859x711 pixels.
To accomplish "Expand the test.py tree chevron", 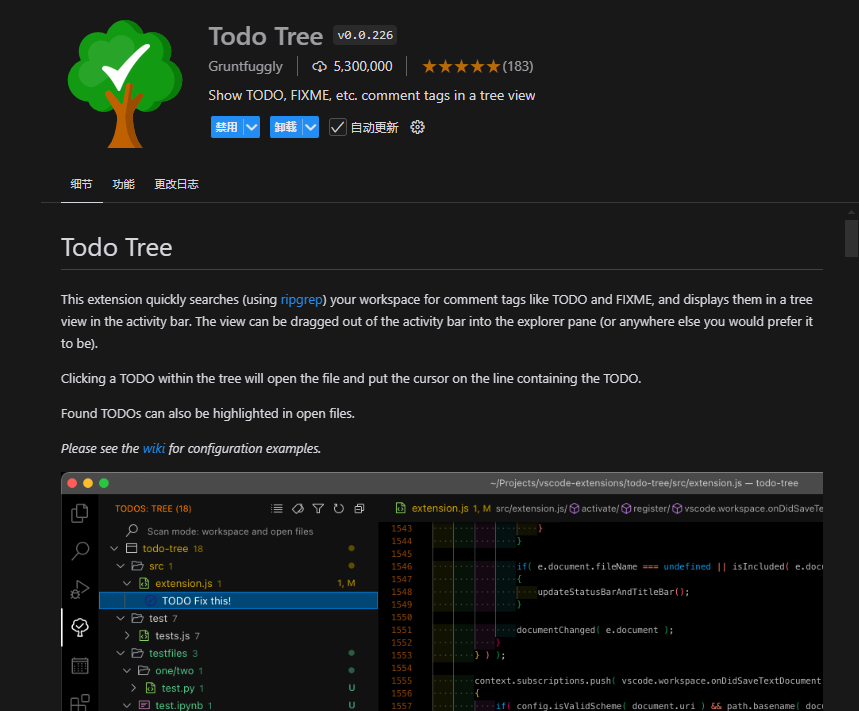I will click(x=134, y=687).
